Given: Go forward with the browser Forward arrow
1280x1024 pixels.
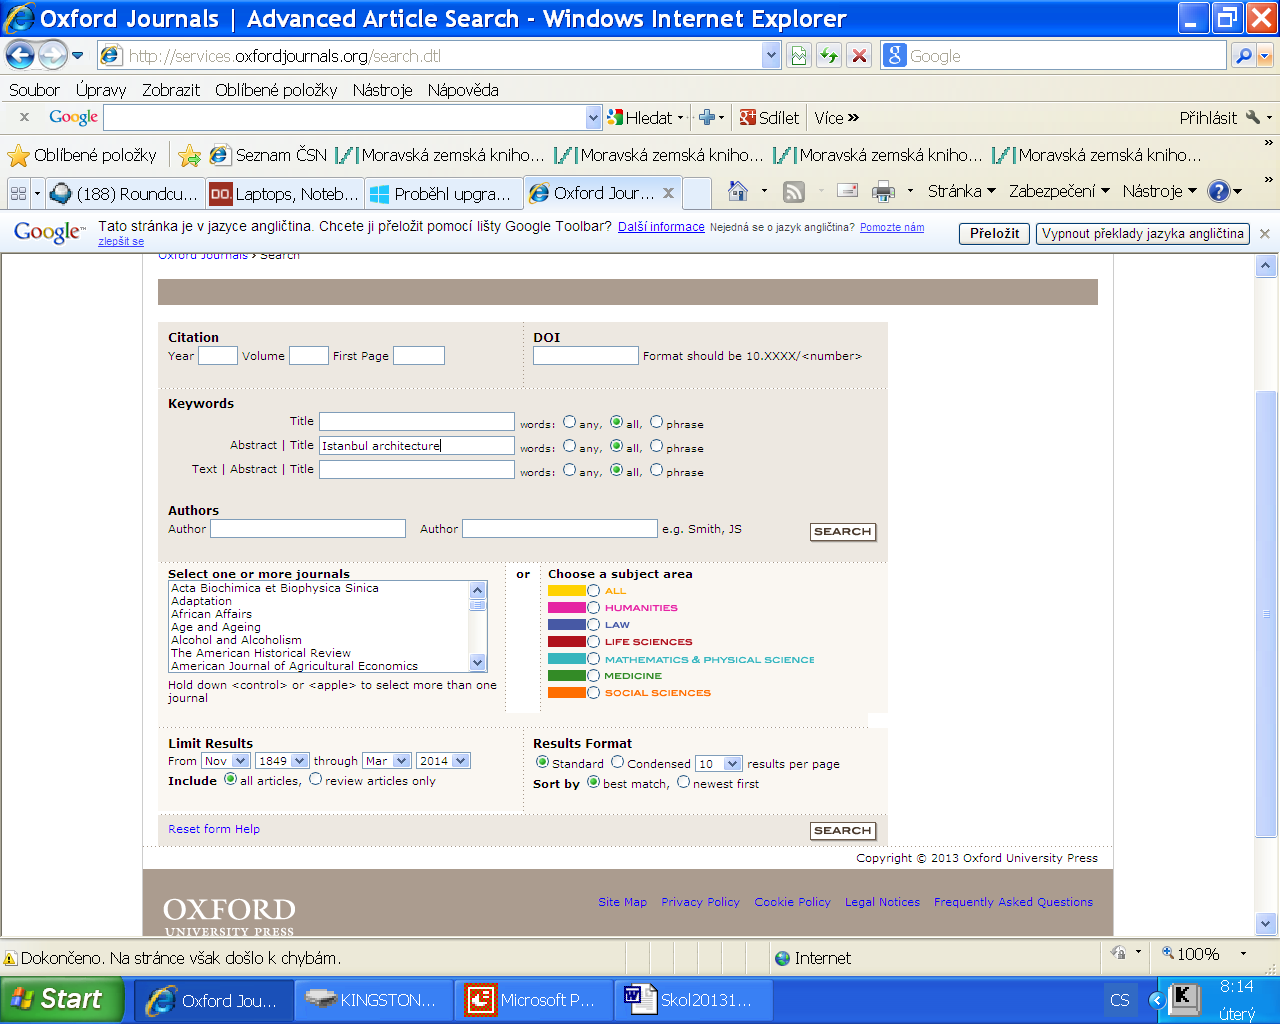Looking at the screenshot, I should [52, 56].
